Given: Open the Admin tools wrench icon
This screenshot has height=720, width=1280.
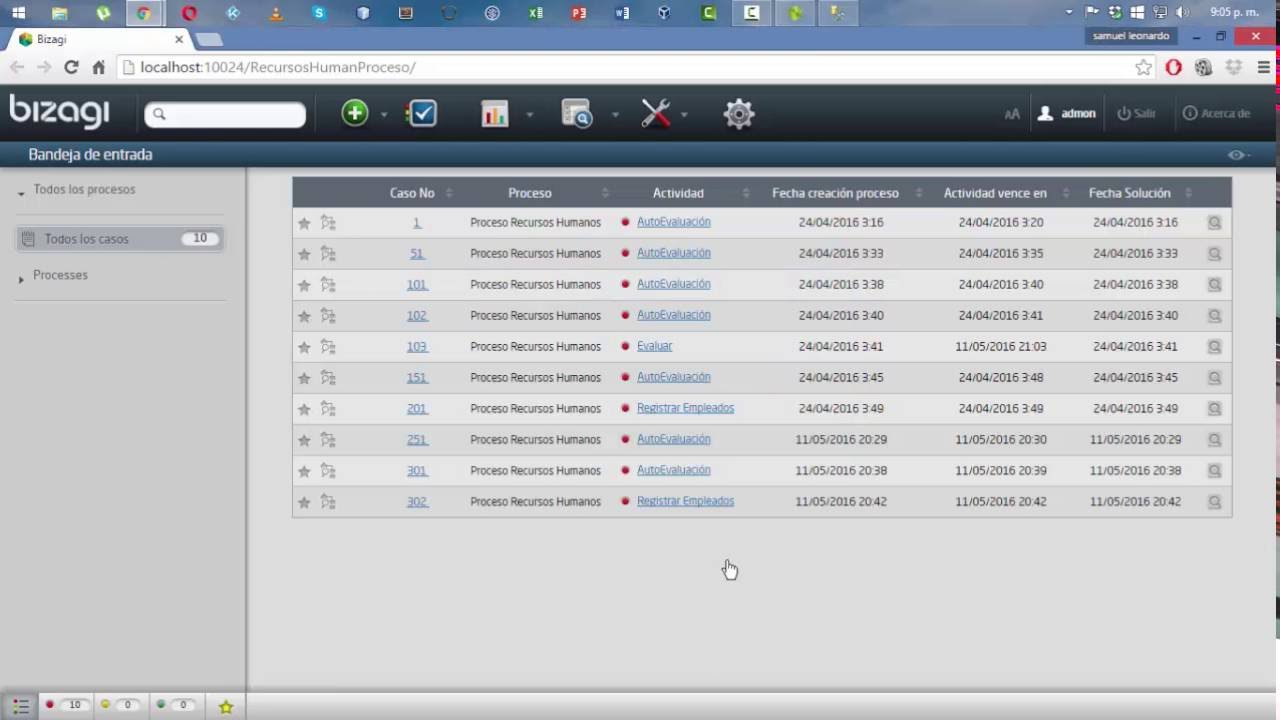Looking at the screenshot, I should (x=656, y=113).
